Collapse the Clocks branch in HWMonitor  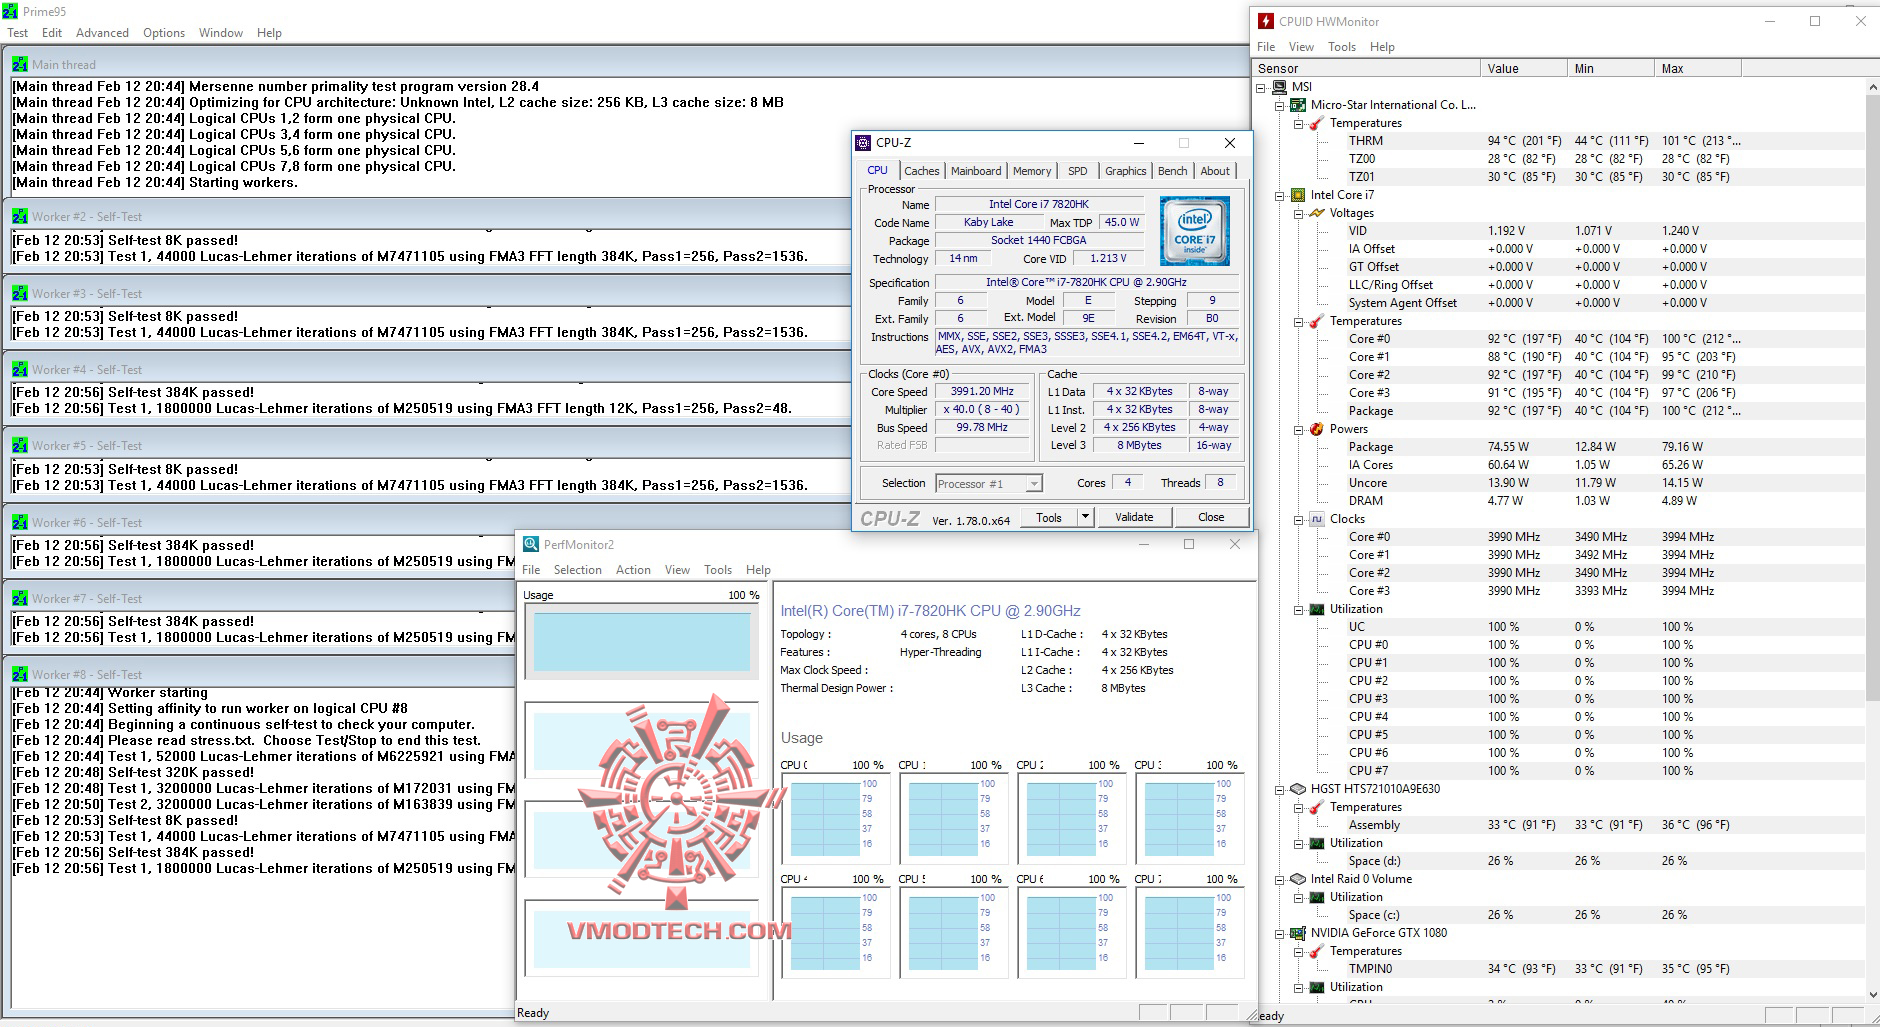point(1298,519)
